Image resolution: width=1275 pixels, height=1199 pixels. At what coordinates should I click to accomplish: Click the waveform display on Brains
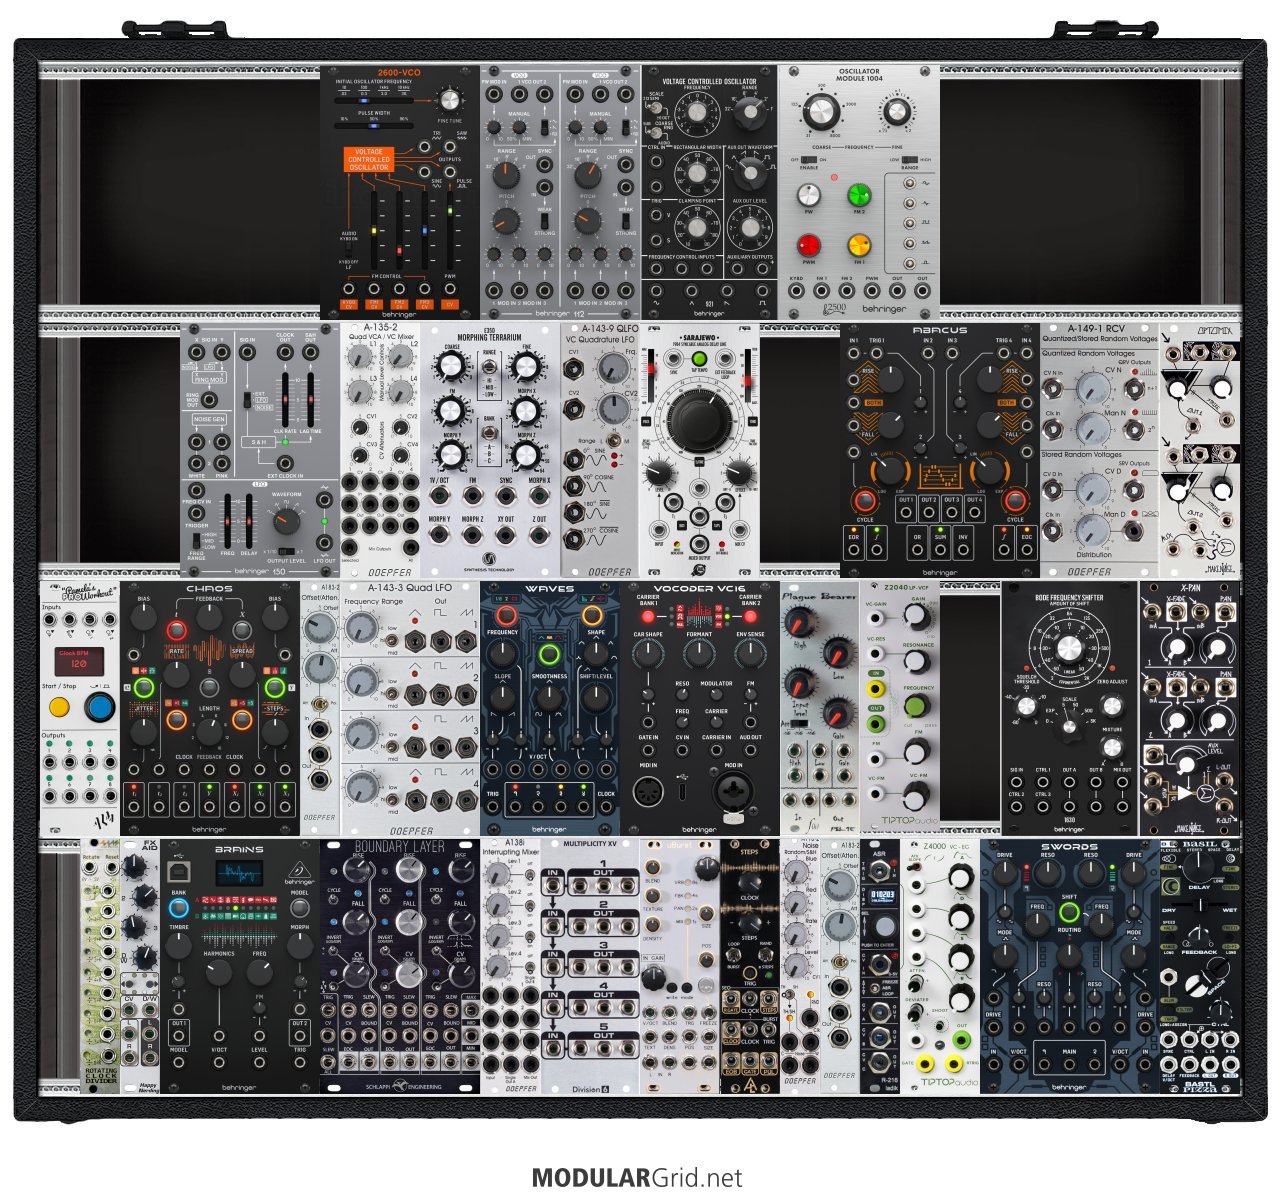pyautogui.click(x=240, y=875)
